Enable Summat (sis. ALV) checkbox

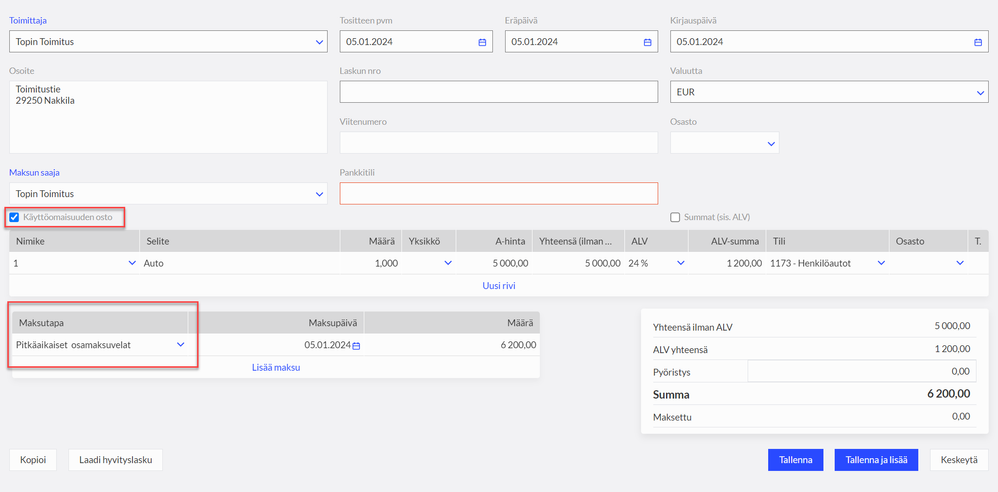[x=675, y=217]
